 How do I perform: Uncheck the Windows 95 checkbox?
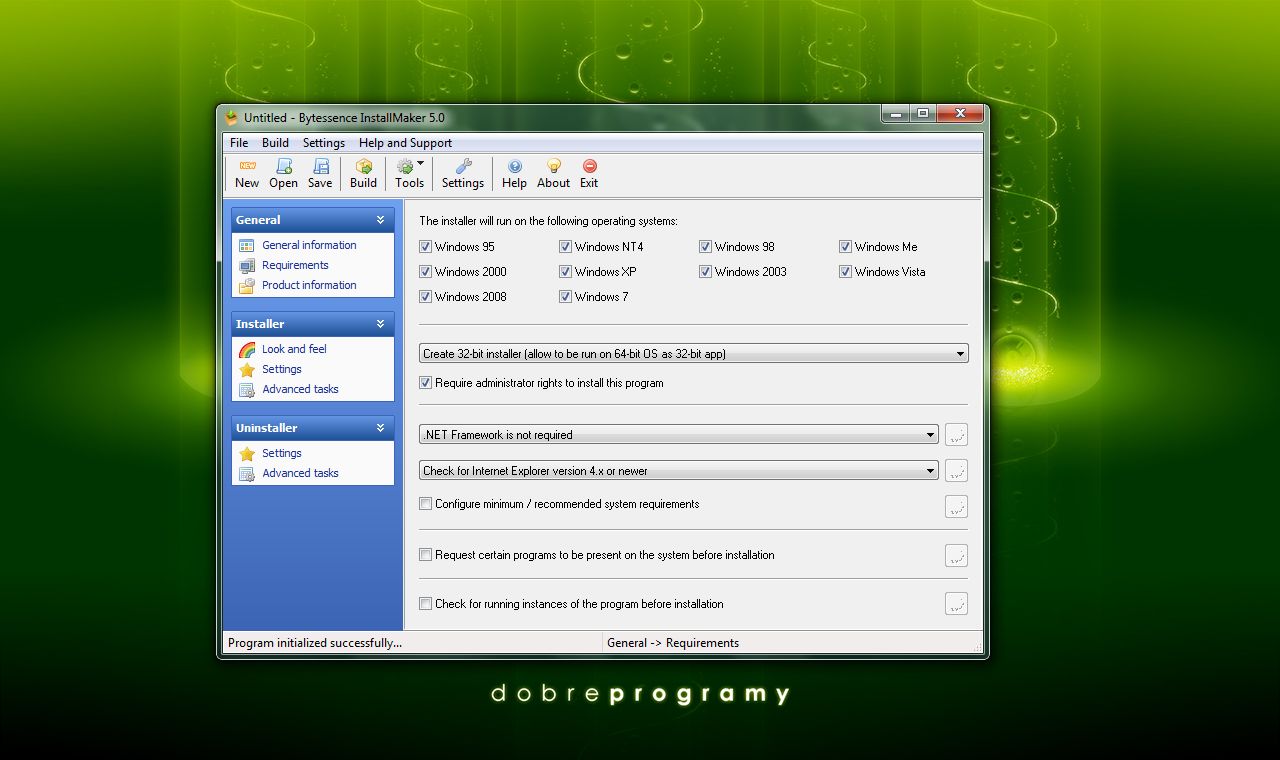pyautogui.click(x=426, y=247)
